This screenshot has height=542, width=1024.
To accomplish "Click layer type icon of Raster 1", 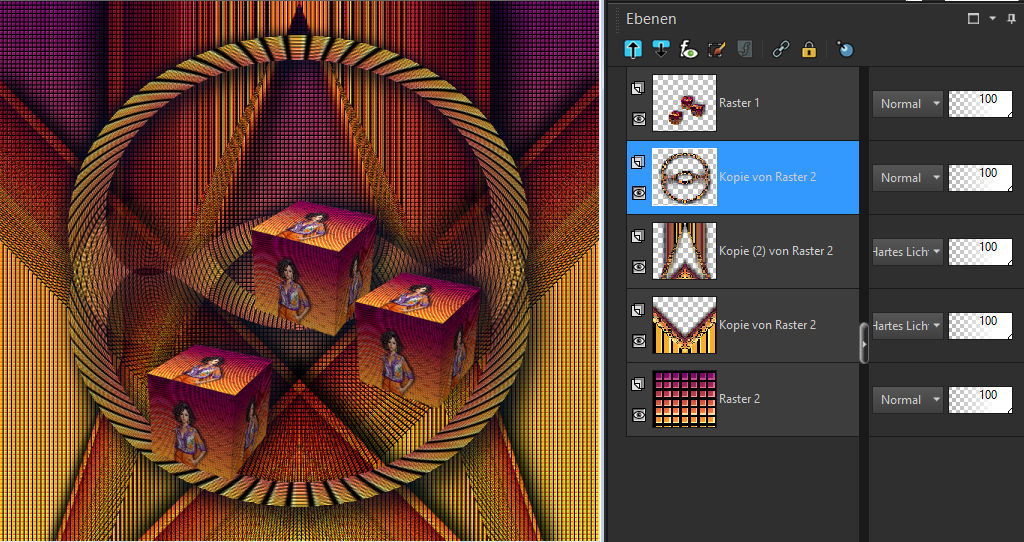I will pos(638,88).
